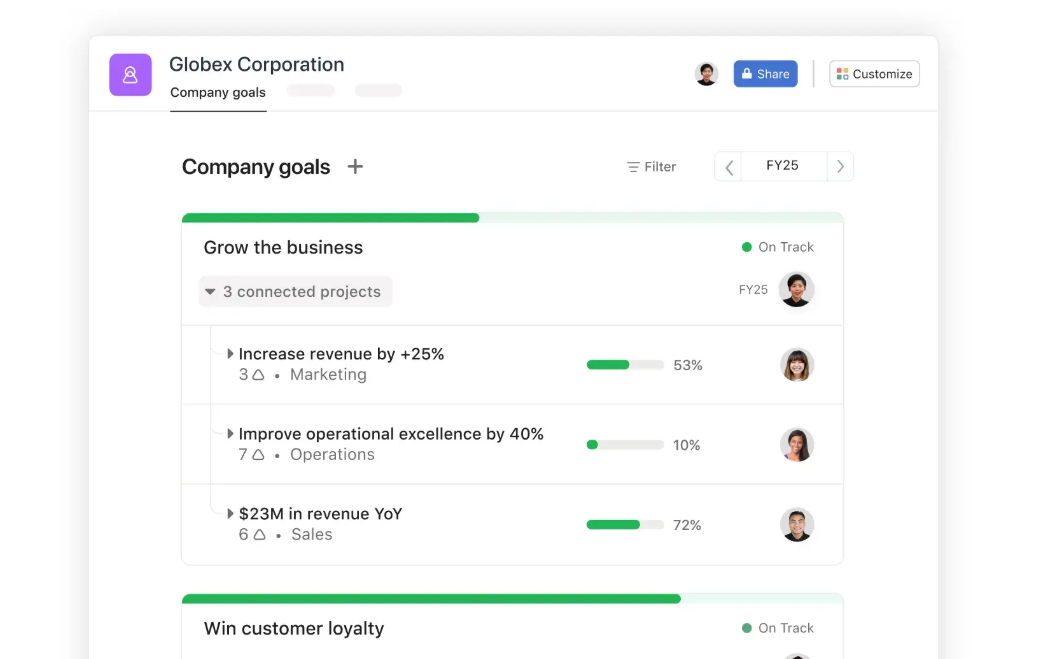Open the Win customer loyalty goal

point(294,629)
